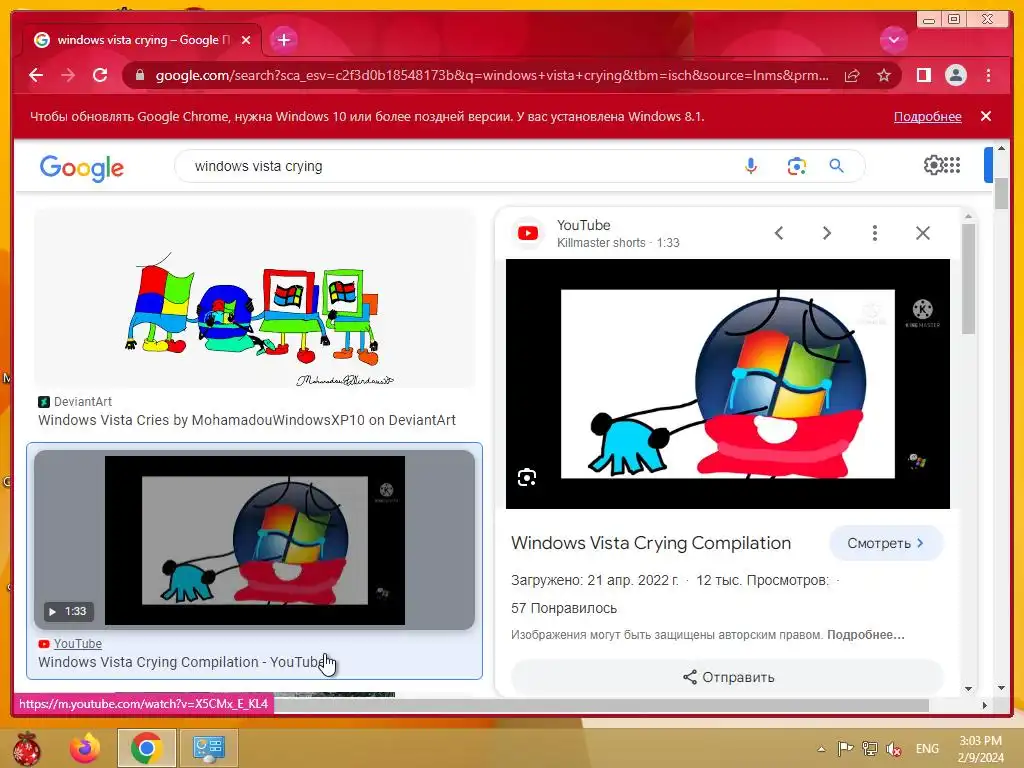Image resolution: width=1024 pixels, height=768 pixels.
Task: Open Google apps grid
Action: 952,165
